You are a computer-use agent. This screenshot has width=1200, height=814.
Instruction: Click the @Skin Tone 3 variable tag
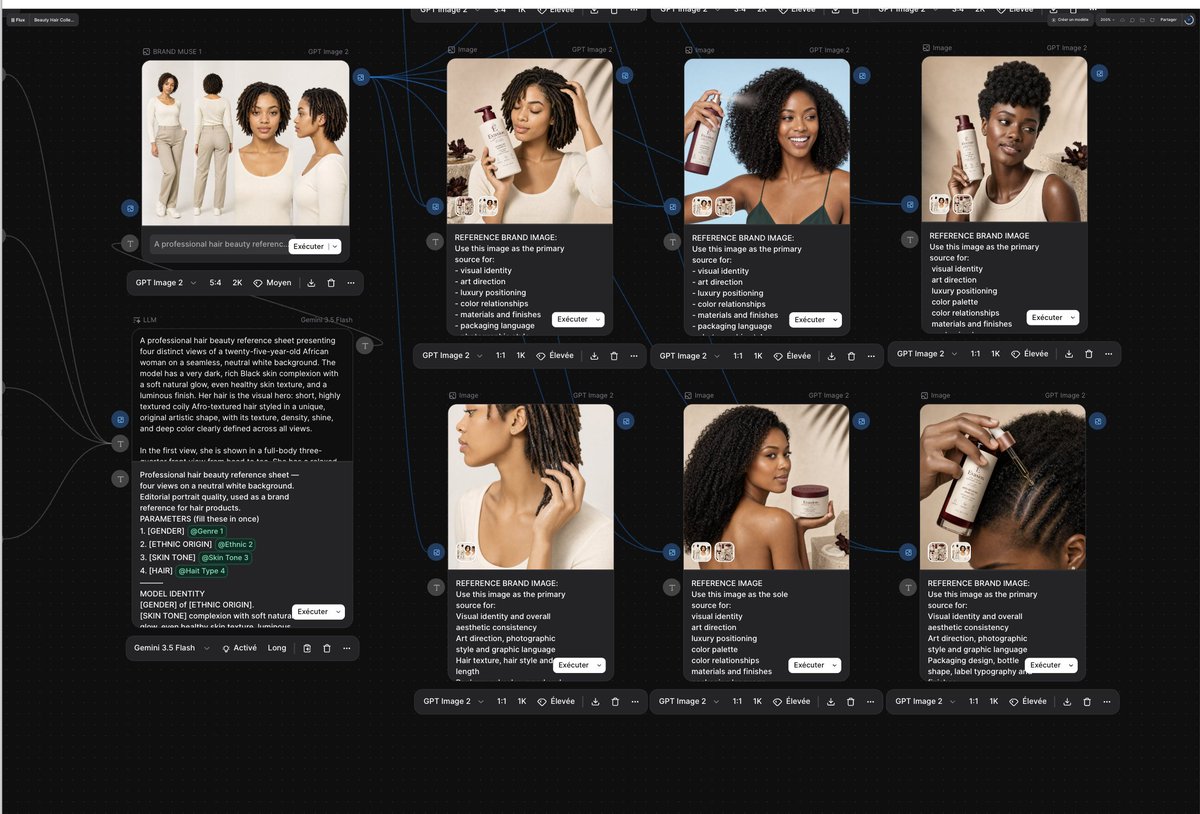coord(225,558)
